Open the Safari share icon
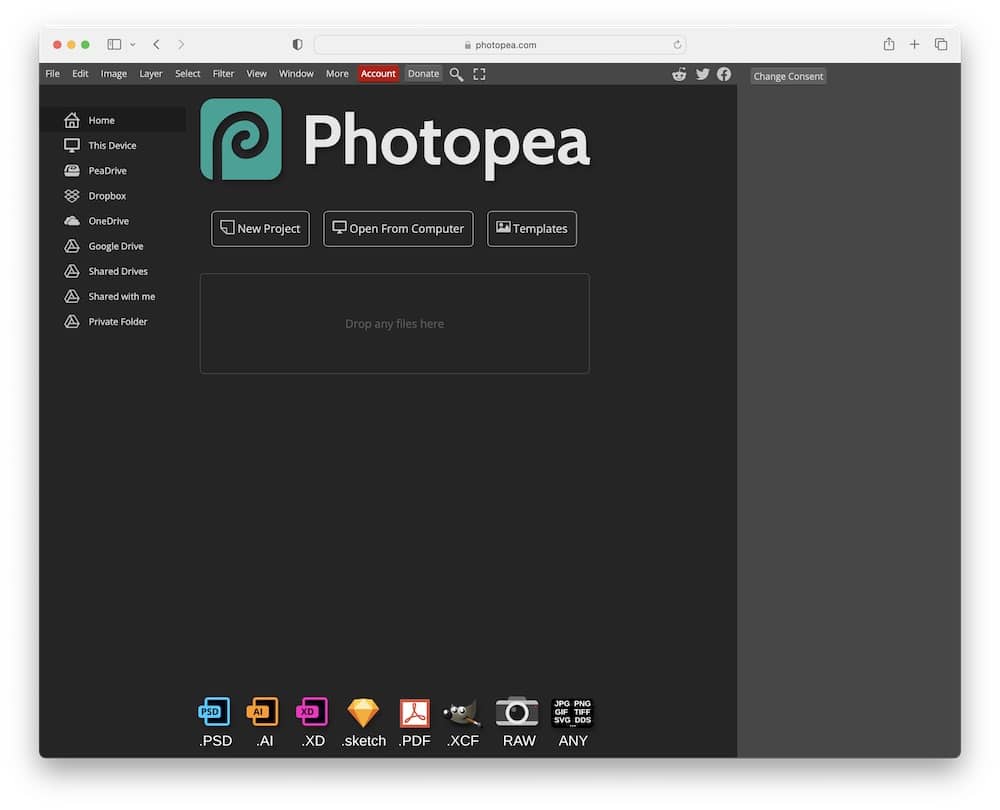Image resolution: width=1000 pixels, height=810 pixels. pyautogui.click(x=889, y=44)
